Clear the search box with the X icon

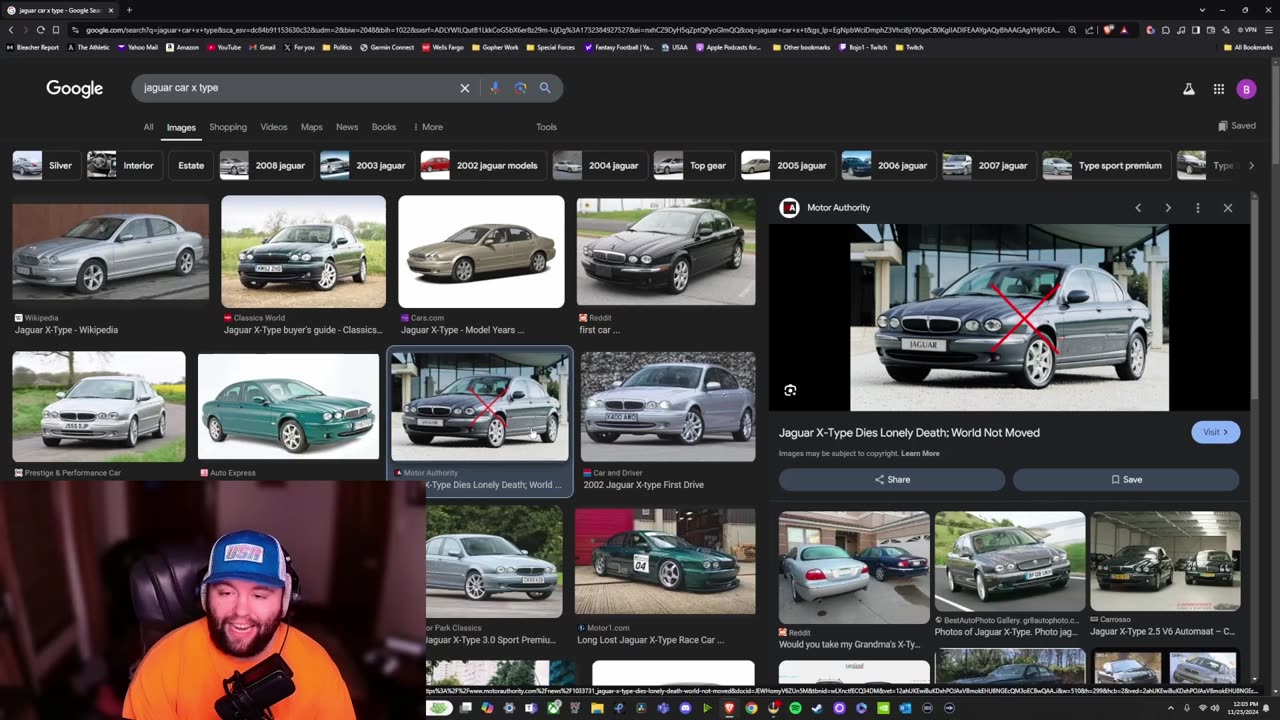465,88
